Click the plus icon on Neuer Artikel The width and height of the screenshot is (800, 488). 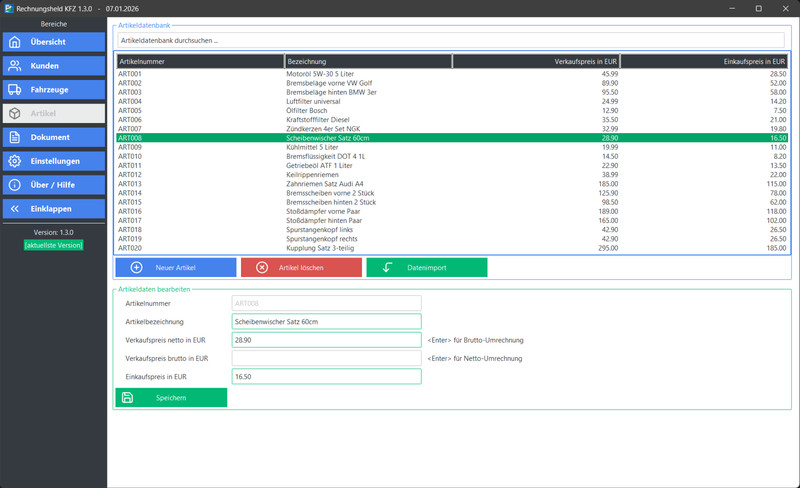(137, 267)
